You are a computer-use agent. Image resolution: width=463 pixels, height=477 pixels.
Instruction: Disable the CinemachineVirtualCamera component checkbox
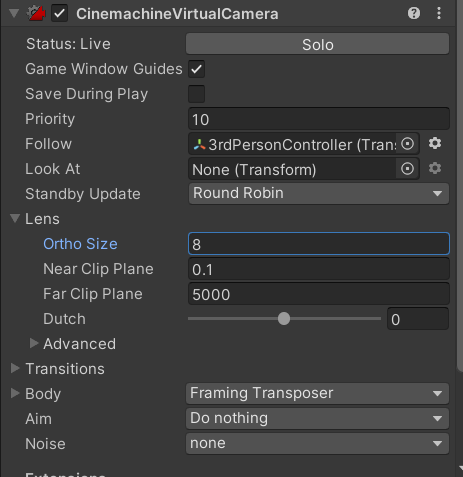coord(59,14)
